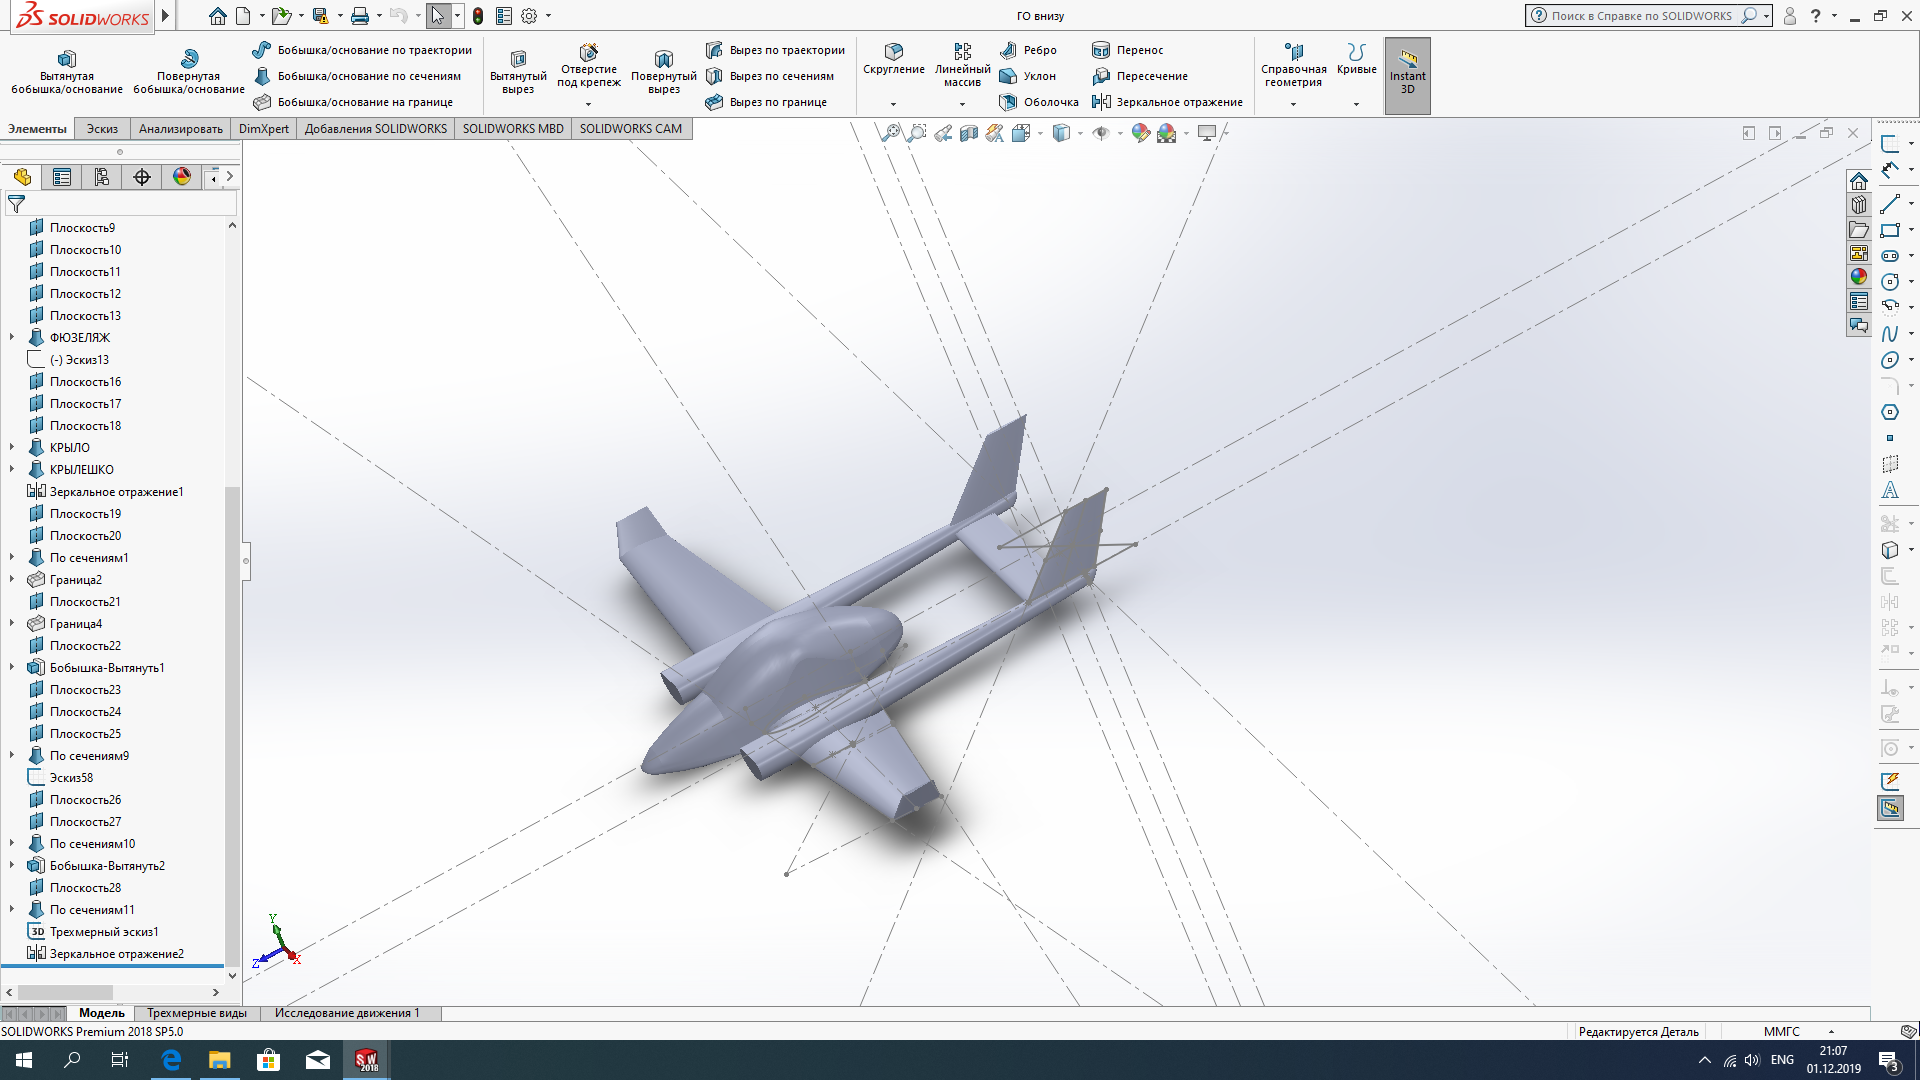Expand КРЫЛО feature node
Screen dimensions: 1920x1080
coord(12,448)
